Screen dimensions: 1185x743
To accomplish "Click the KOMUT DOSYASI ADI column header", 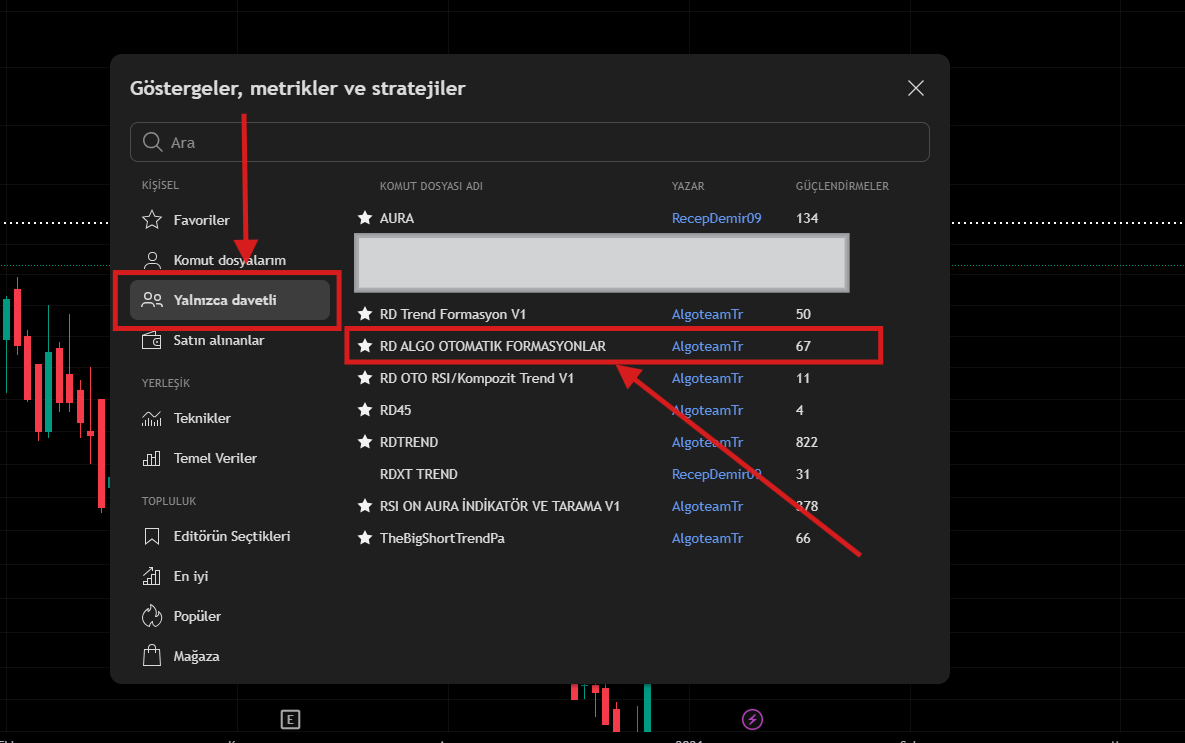I will pos(431,186).
